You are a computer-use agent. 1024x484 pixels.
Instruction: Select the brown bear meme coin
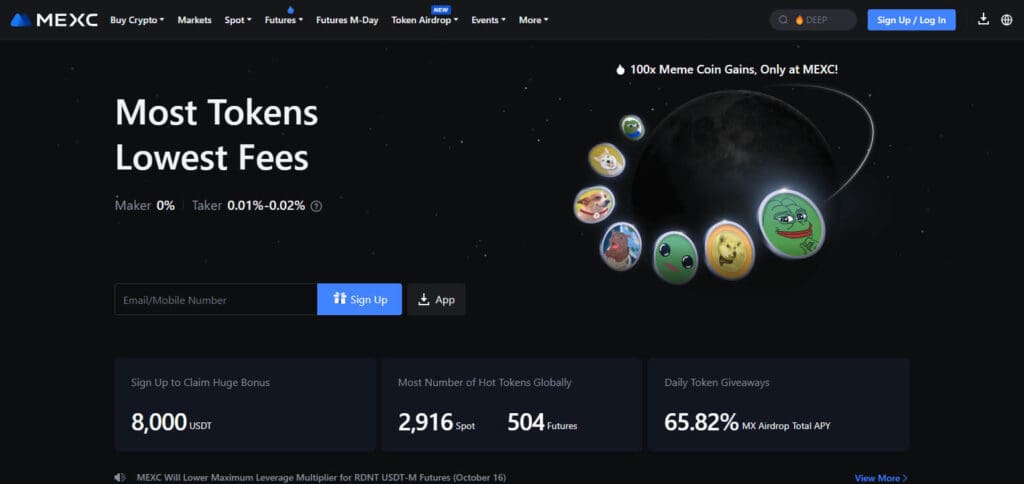pyautogui.click(x=620, y=246)
